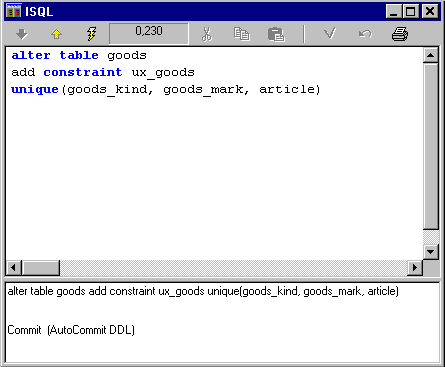Click the 0,230 execution time field
Viewport: 445px width, 367px height.
click(x=149, y=33)
